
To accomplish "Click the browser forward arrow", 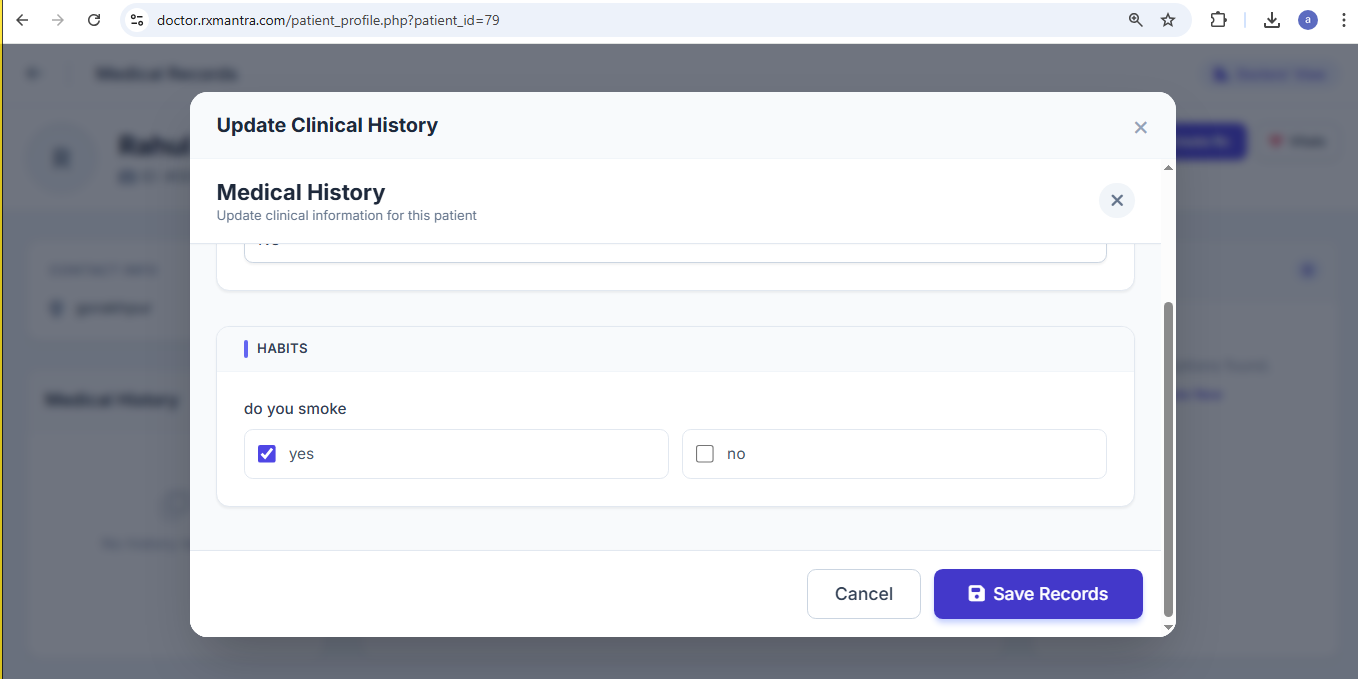I will click(x=57, y=20).
